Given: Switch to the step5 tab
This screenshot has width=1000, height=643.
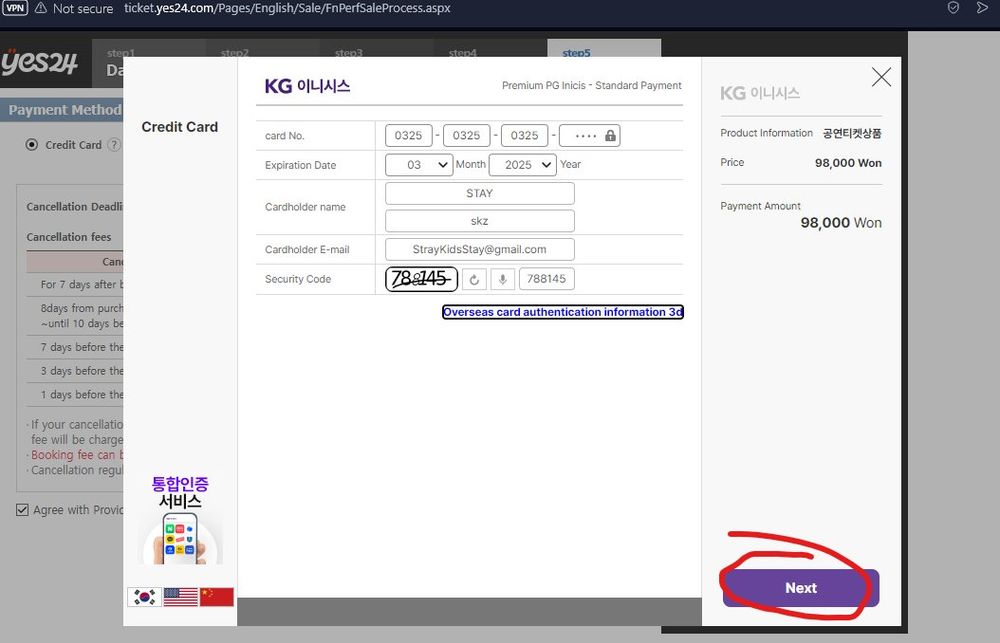Looking at the screenshot, I should pos(604,48).
